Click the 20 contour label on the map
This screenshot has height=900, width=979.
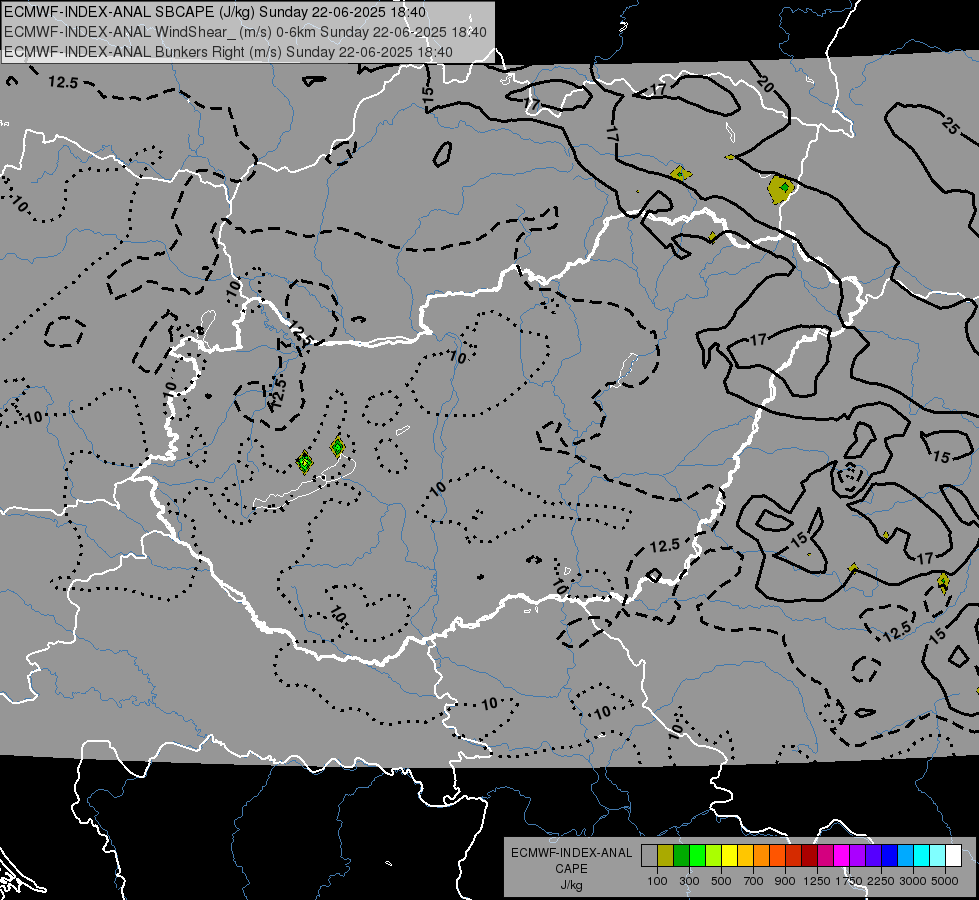(765, 84)
